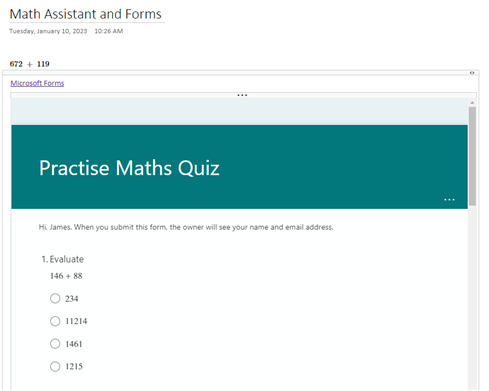Viewport: 489px width, 391px height.
Task: Click the note container width handle icon
Action: tap(472, 73)
